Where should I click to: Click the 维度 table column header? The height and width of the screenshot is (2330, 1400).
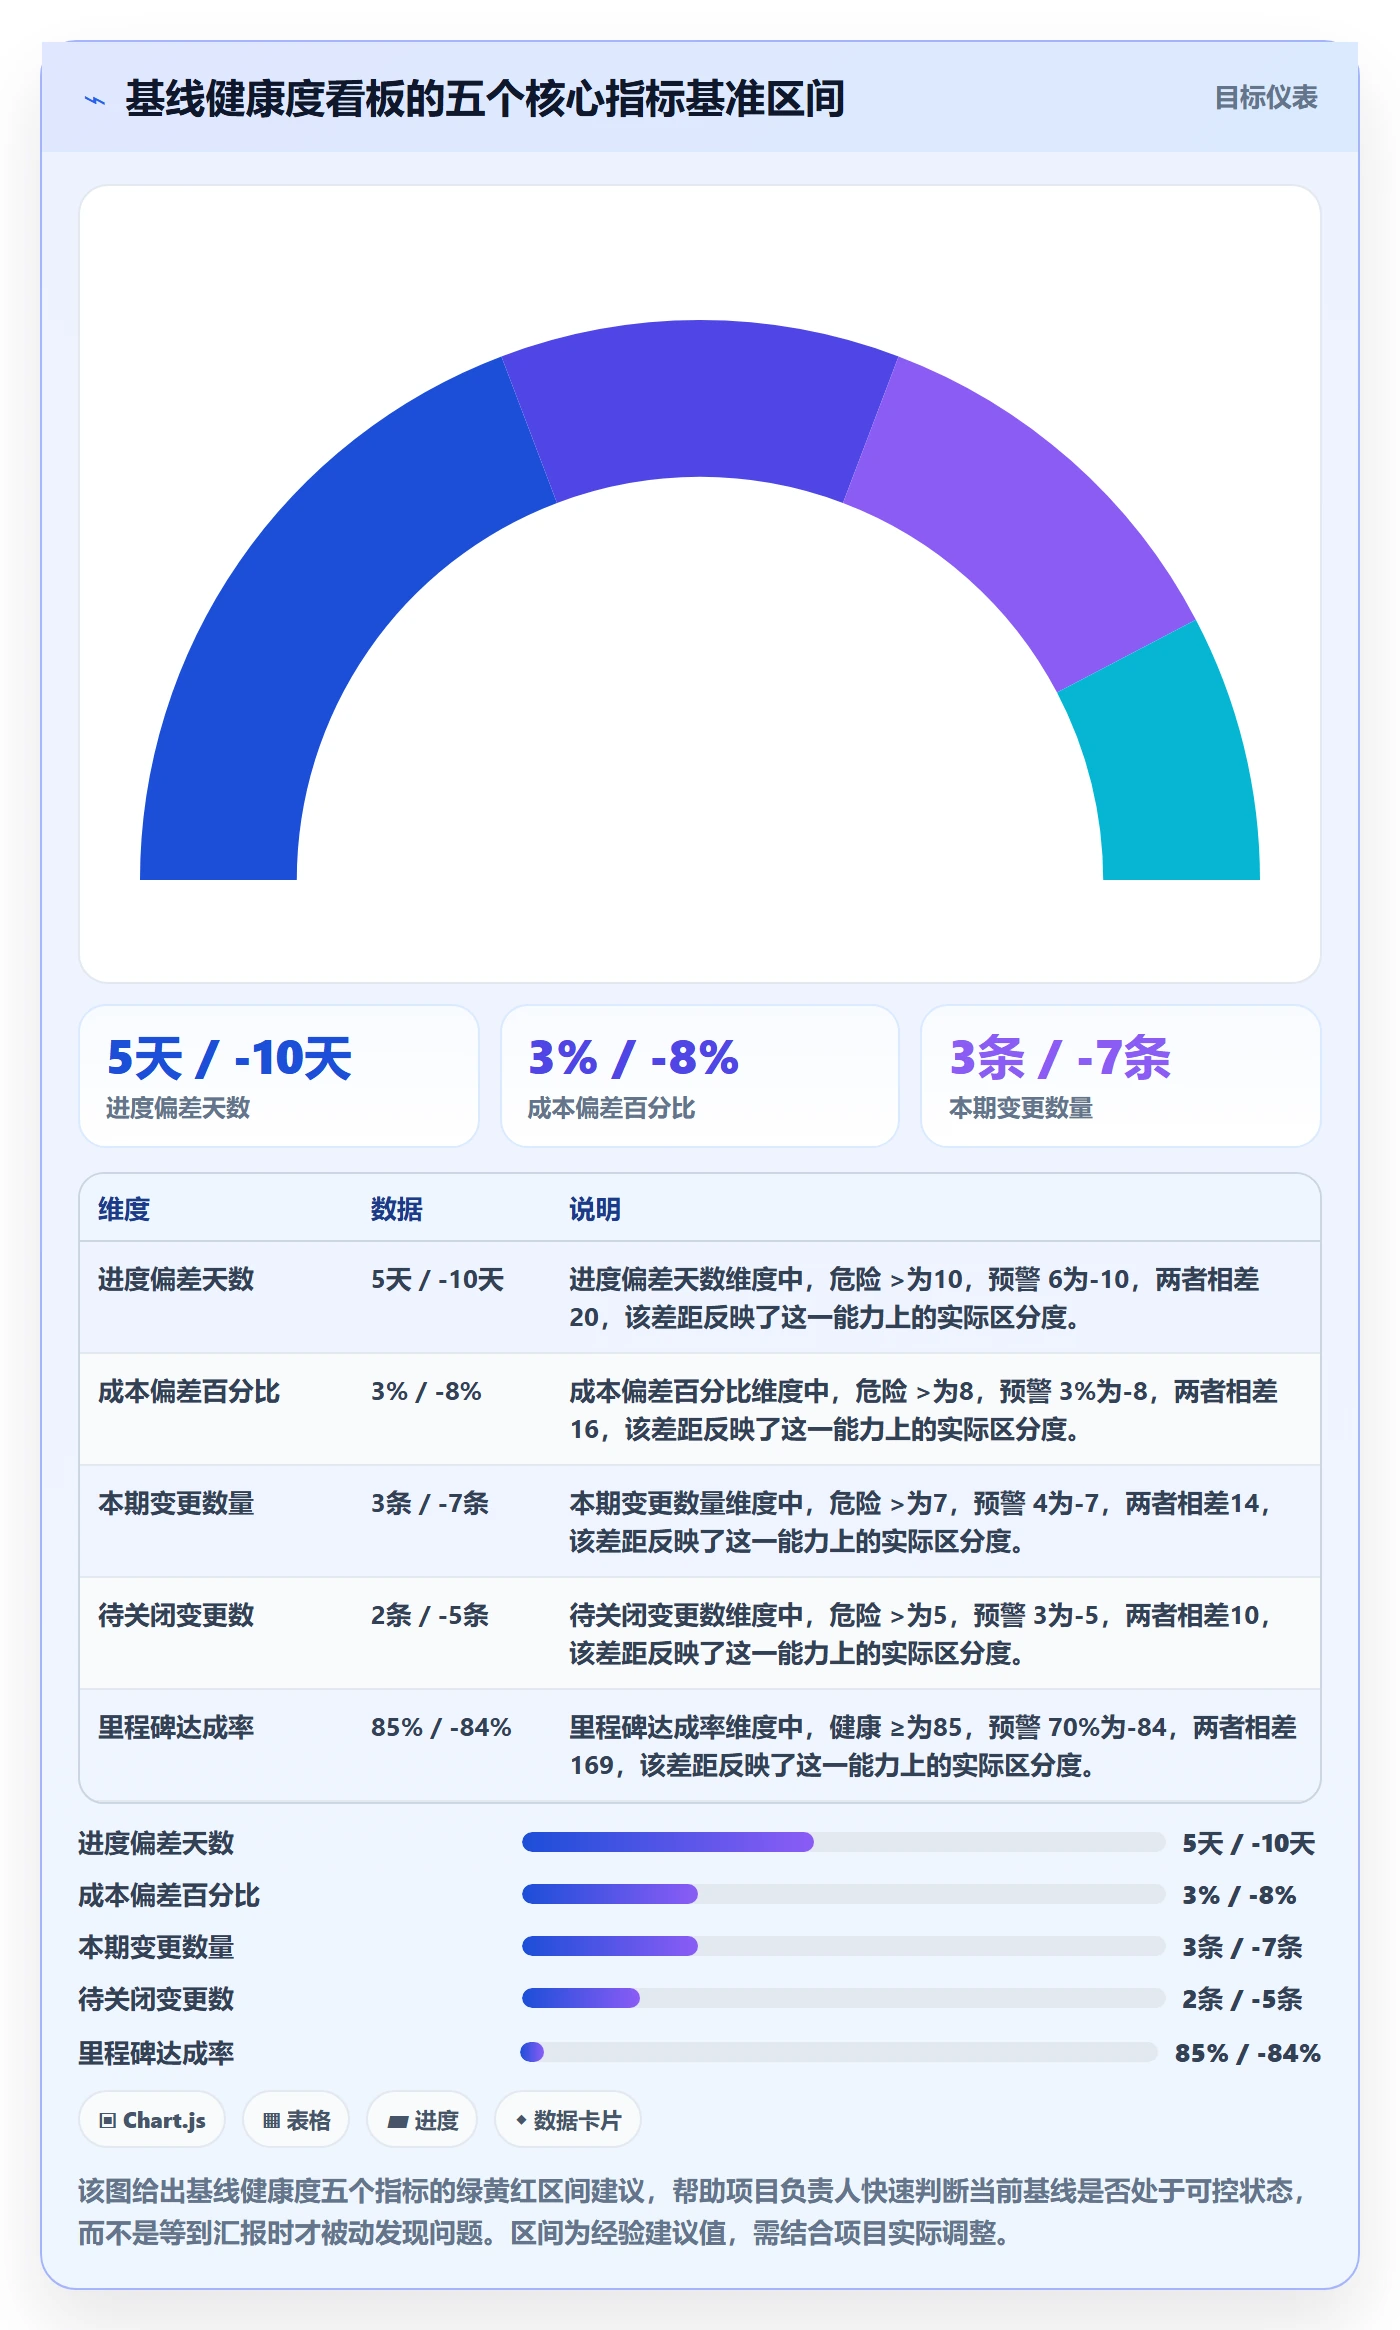124,1209
